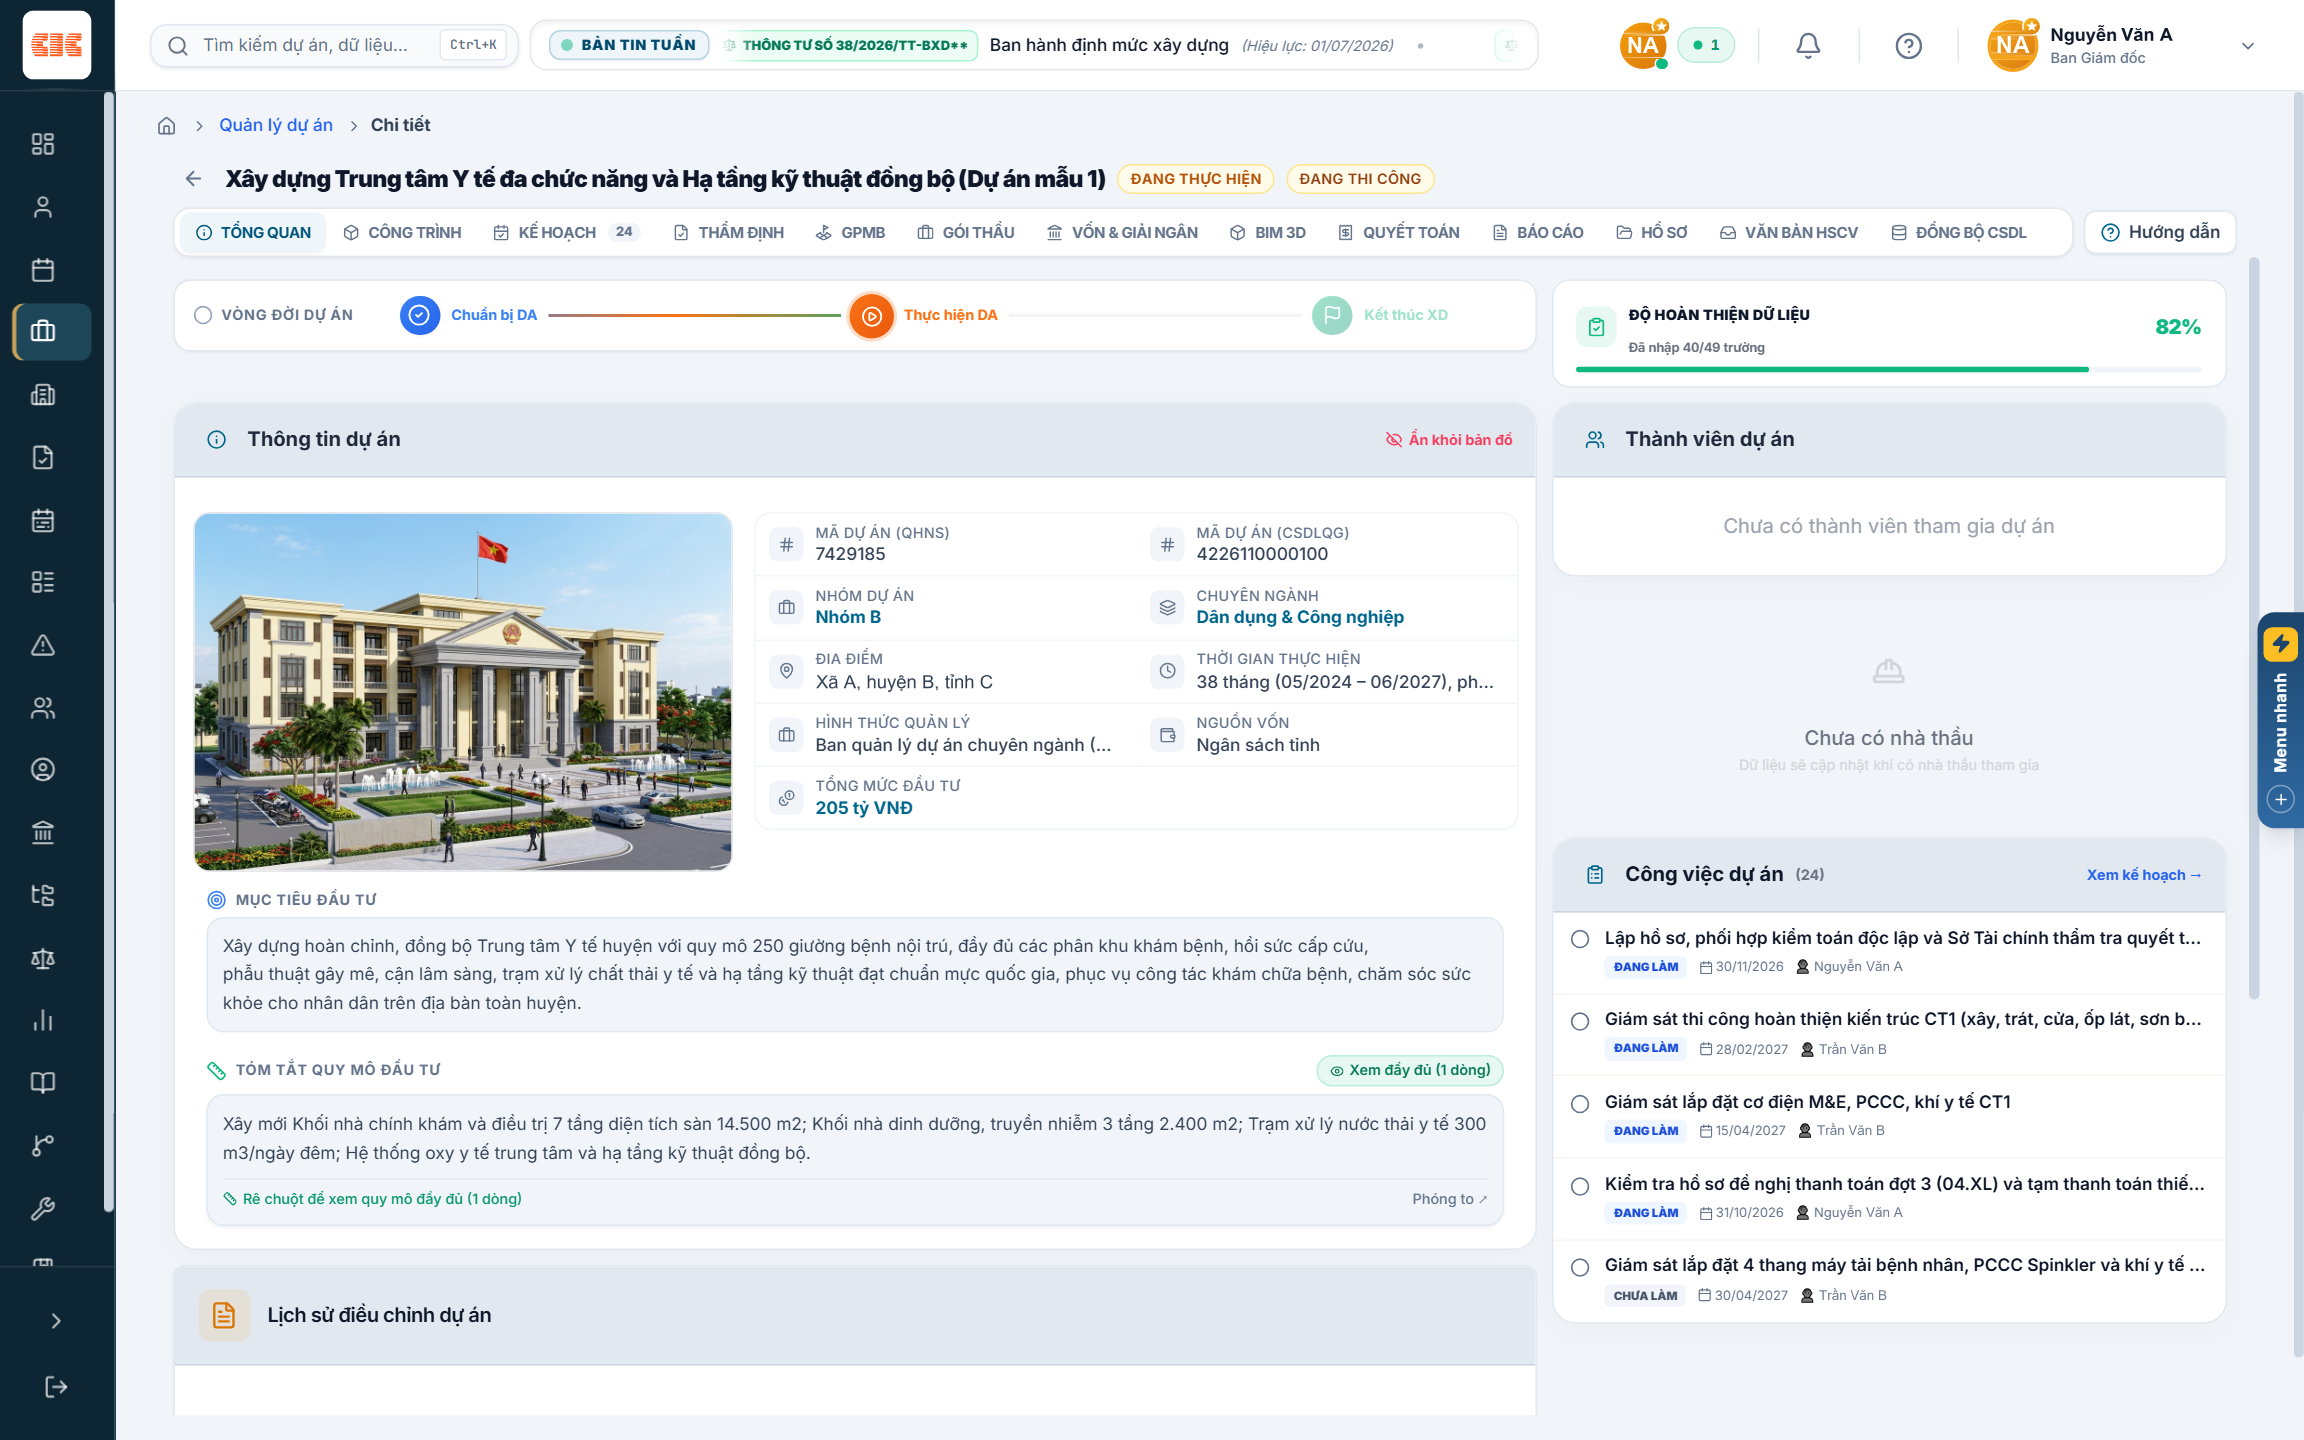The width and height of the screenshot is (2304, 1440).
Task: Open the notifications bell
Action: pos(1808,46)
